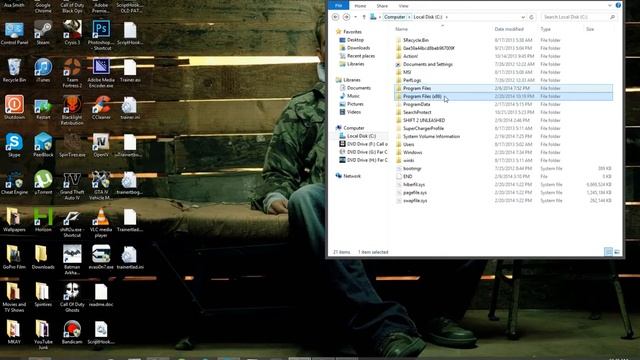Screen dimensions: 640x360
Task: Open the Control Panel desktop icon
Action: (x=14, y=33)
